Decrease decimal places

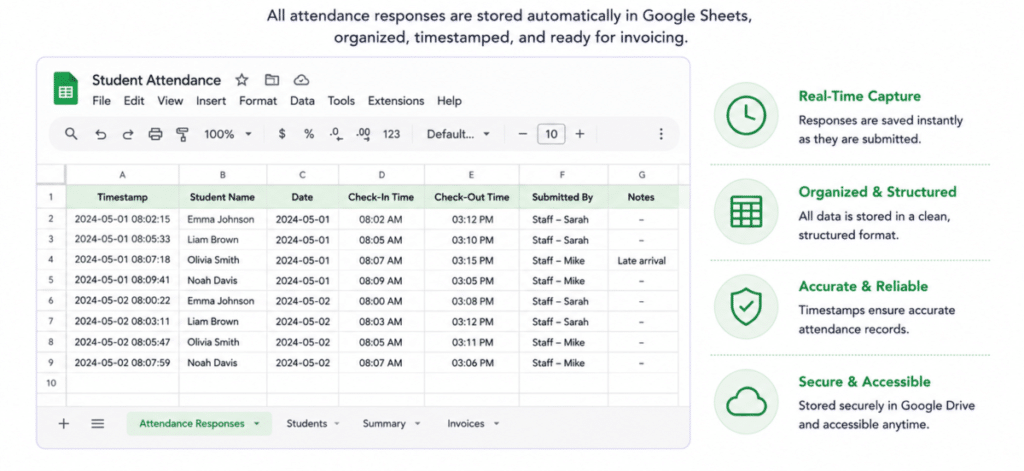[x=336, y=134]
